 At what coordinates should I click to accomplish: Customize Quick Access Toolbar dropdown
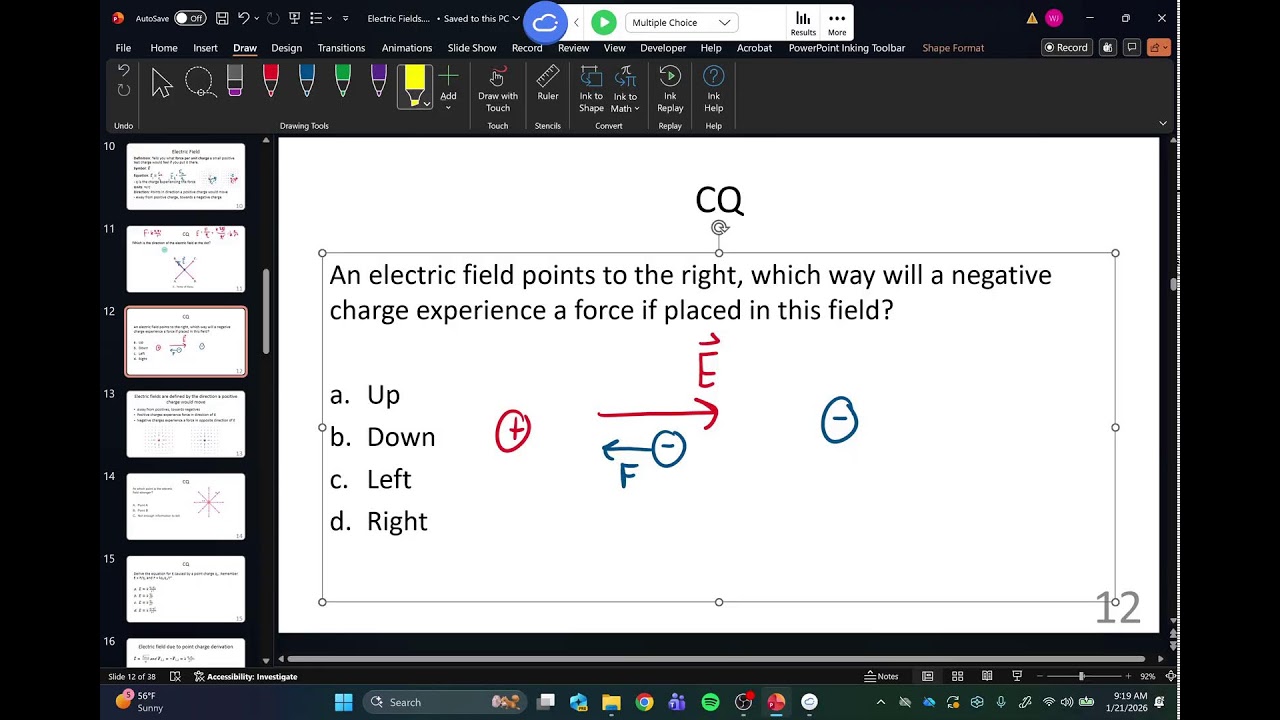[x=346, y=18]
